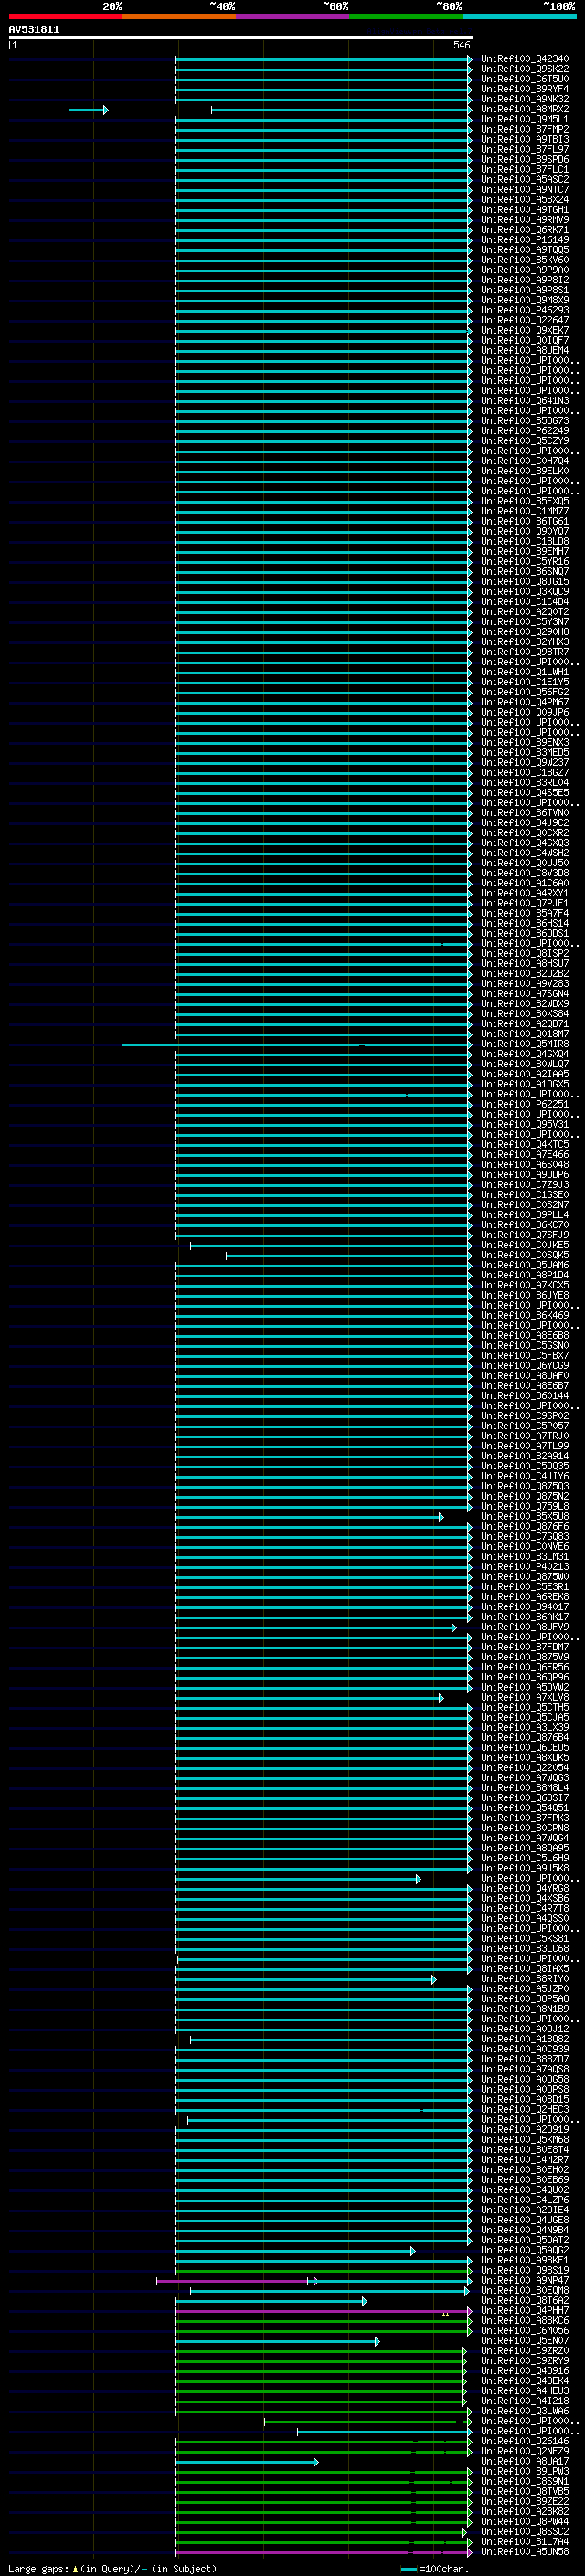This screenshot has width=585, height=2576.
Task: Select the UniRef100_B0EQM8 label
Action: [x=525, y=2291]
